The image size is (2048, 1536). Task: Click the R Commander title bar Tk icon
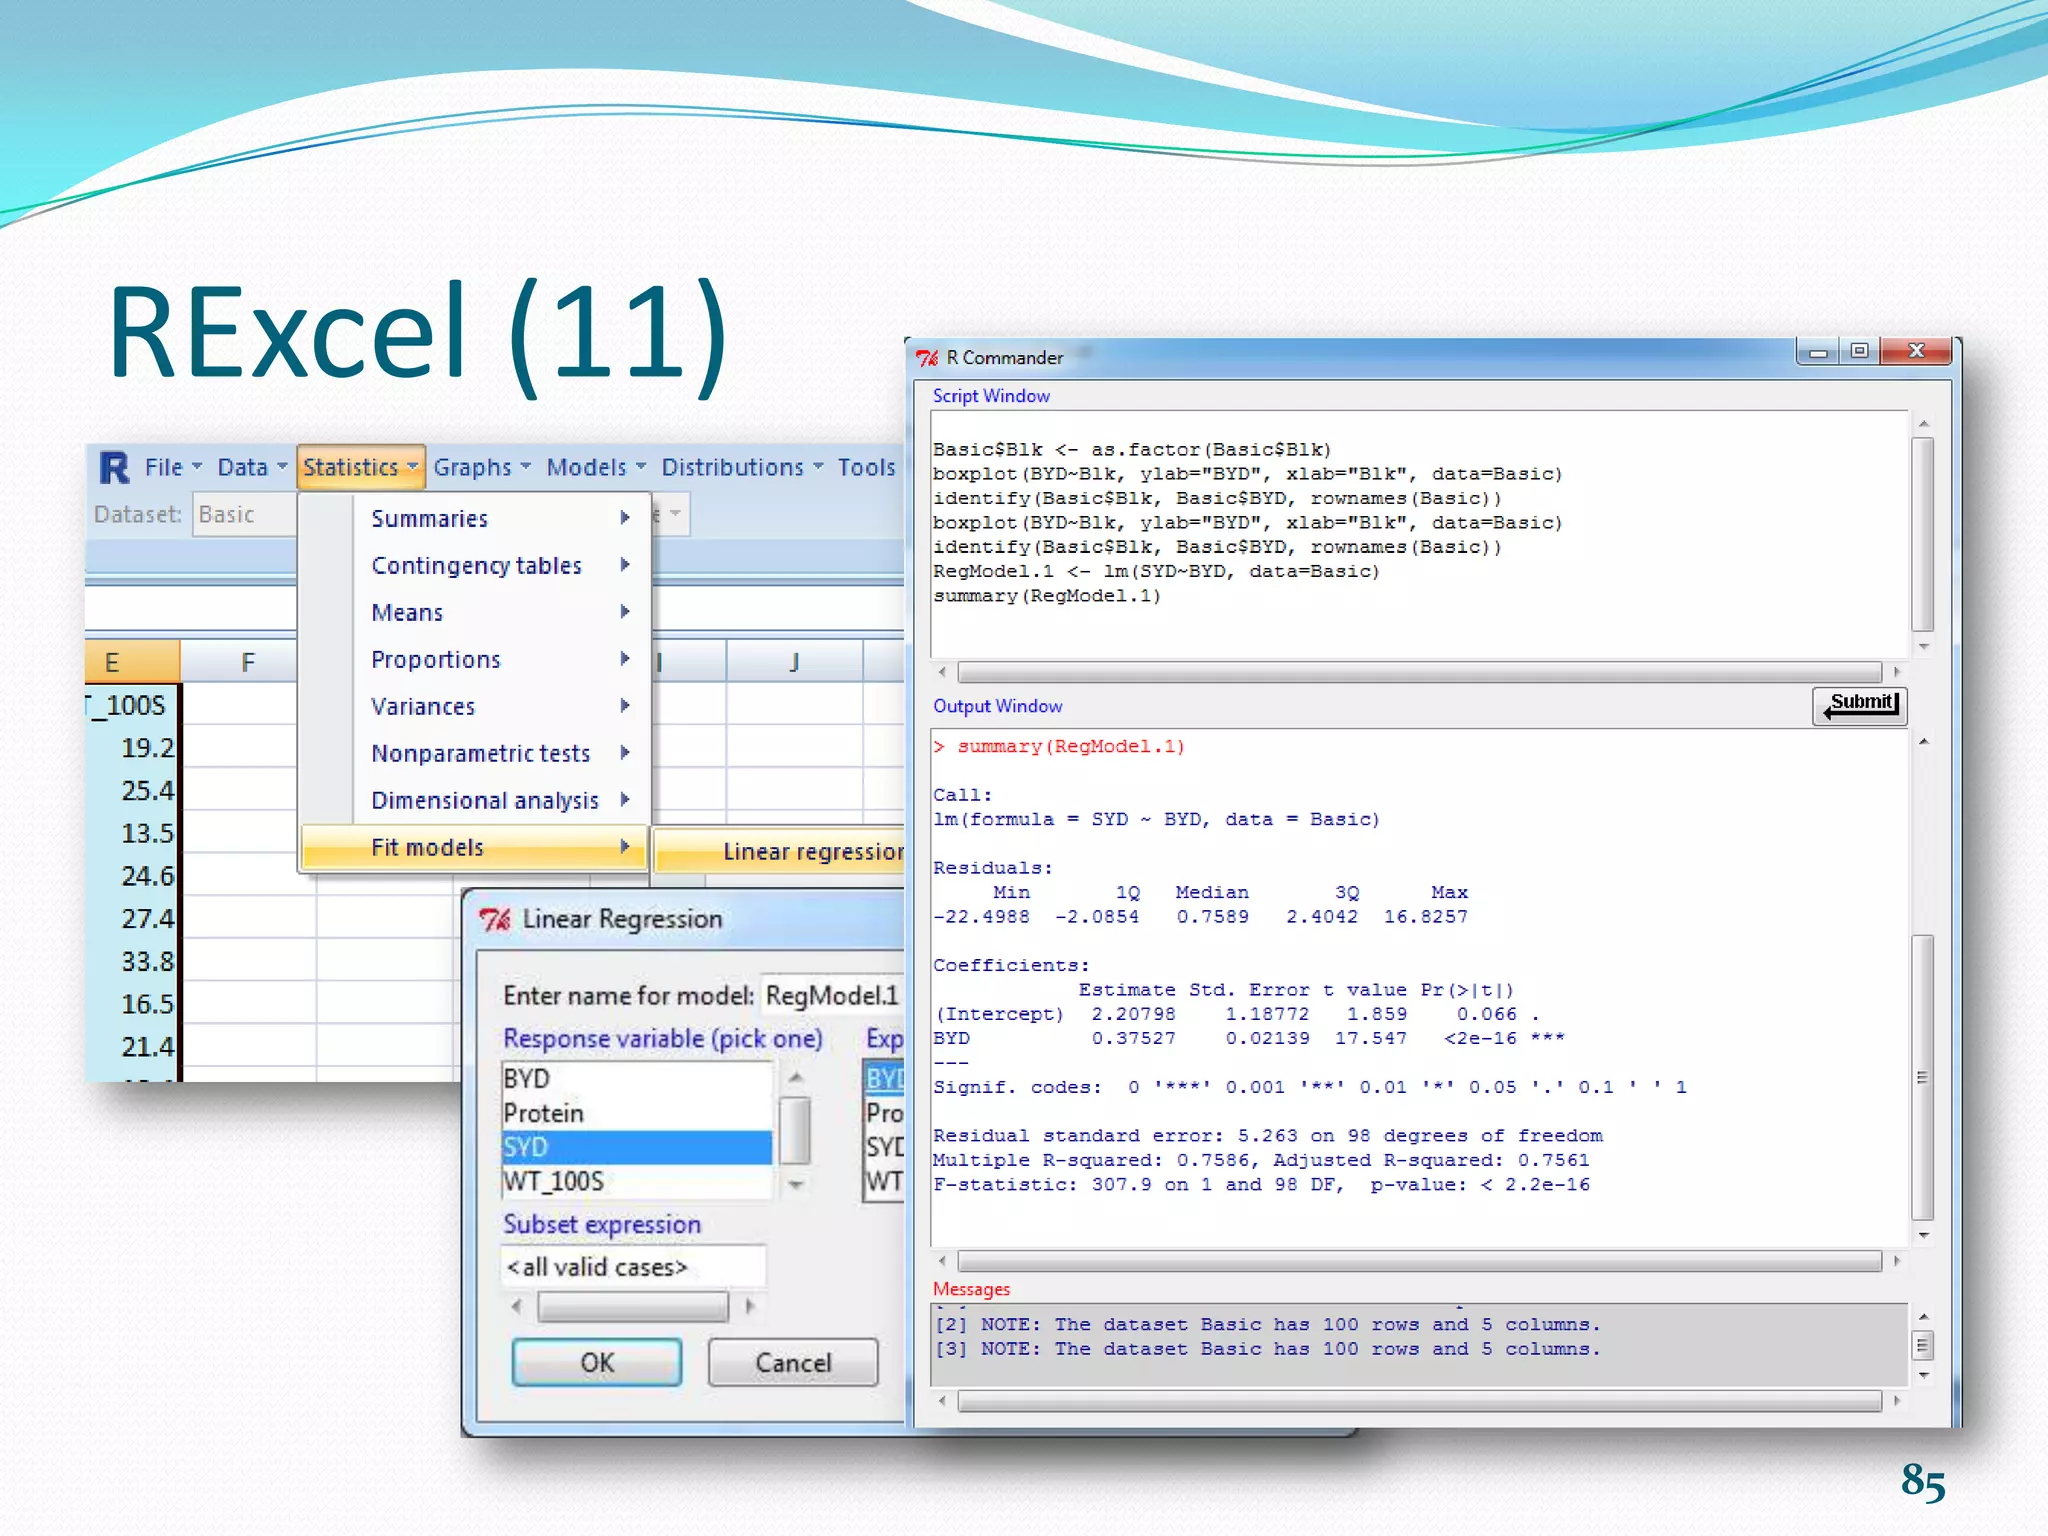[927, 357]
